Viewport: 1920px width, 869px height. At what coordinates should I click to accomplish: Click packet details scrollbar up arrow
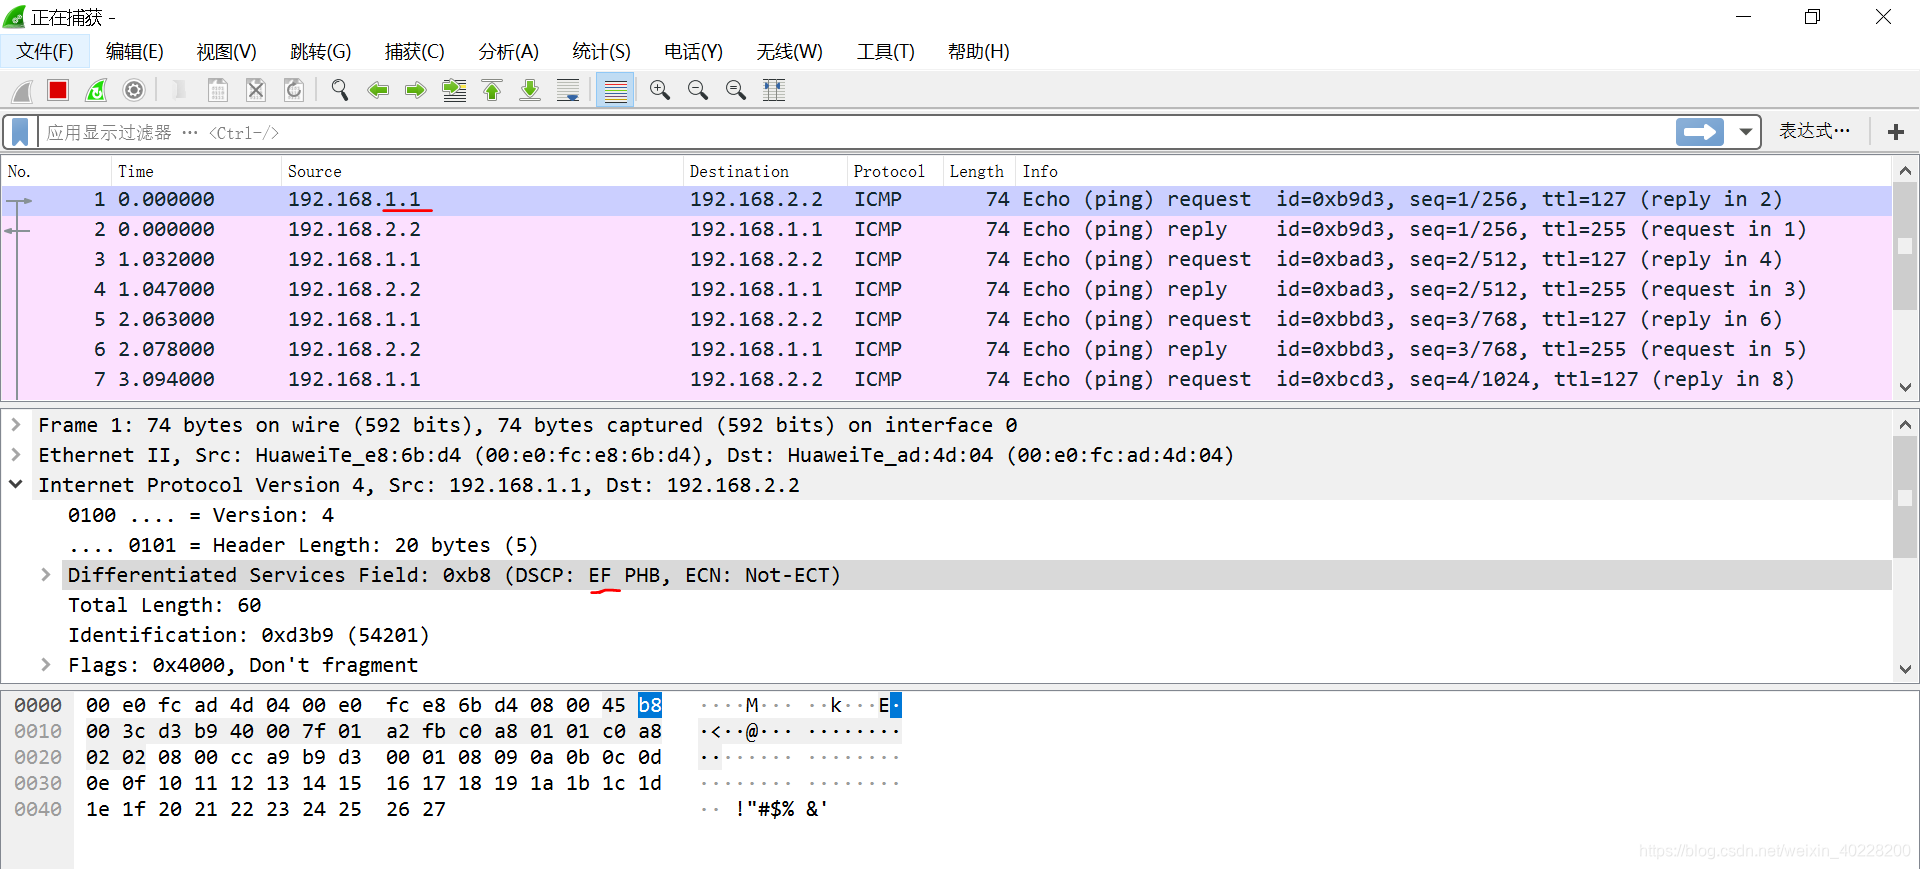point(1905,425)
